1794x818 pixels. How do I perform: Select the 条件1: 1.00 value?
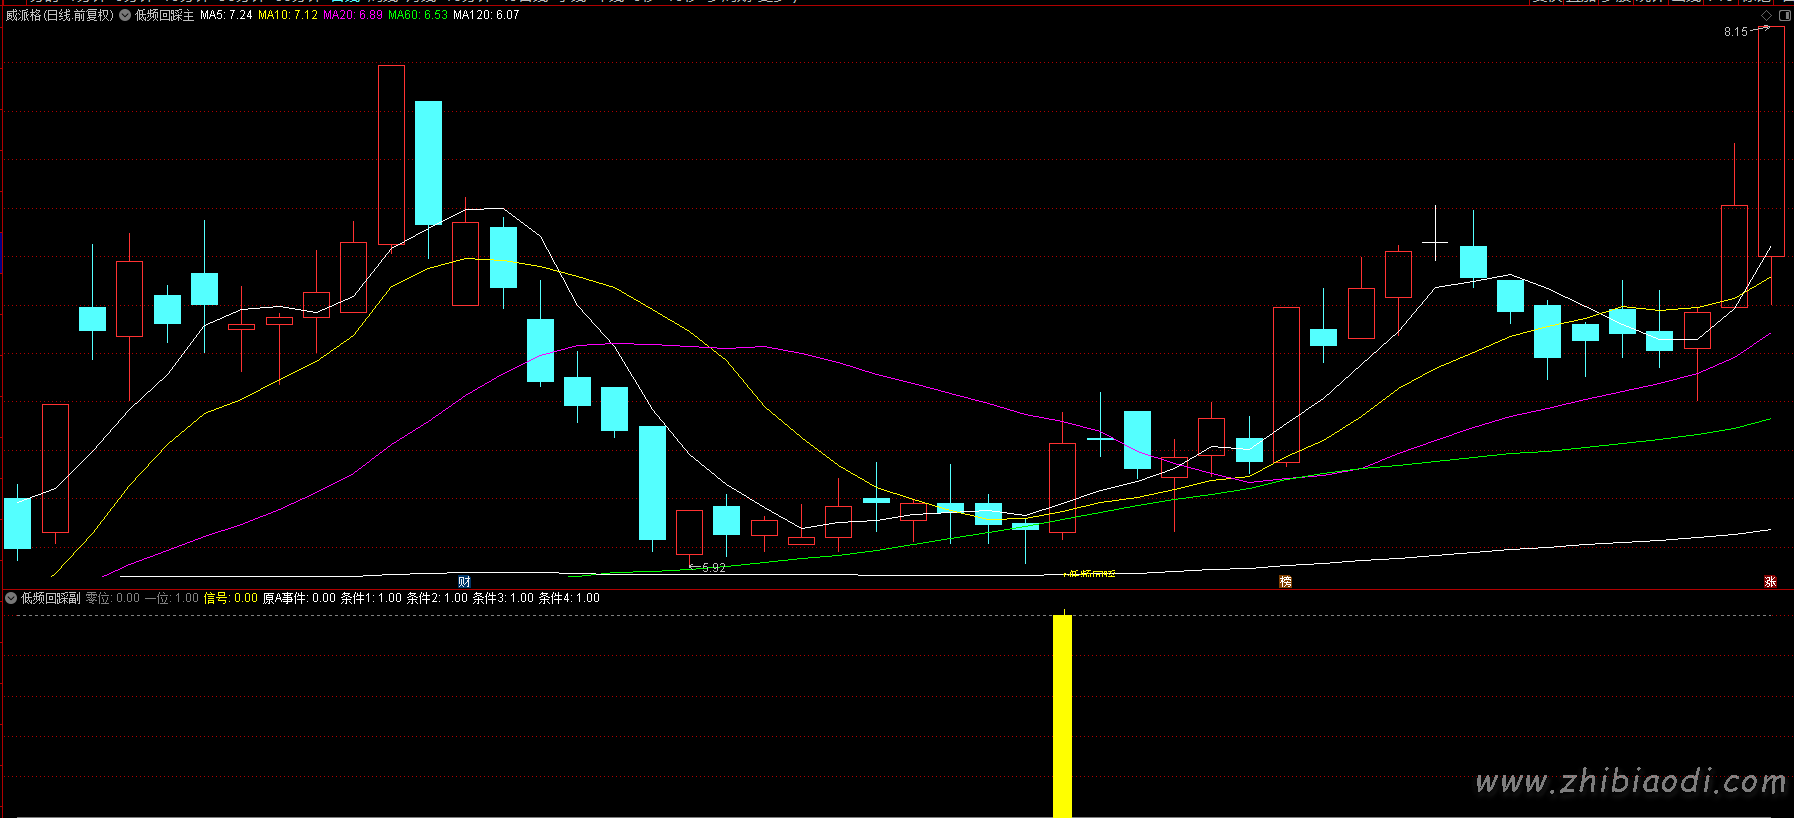coord(371,598)
